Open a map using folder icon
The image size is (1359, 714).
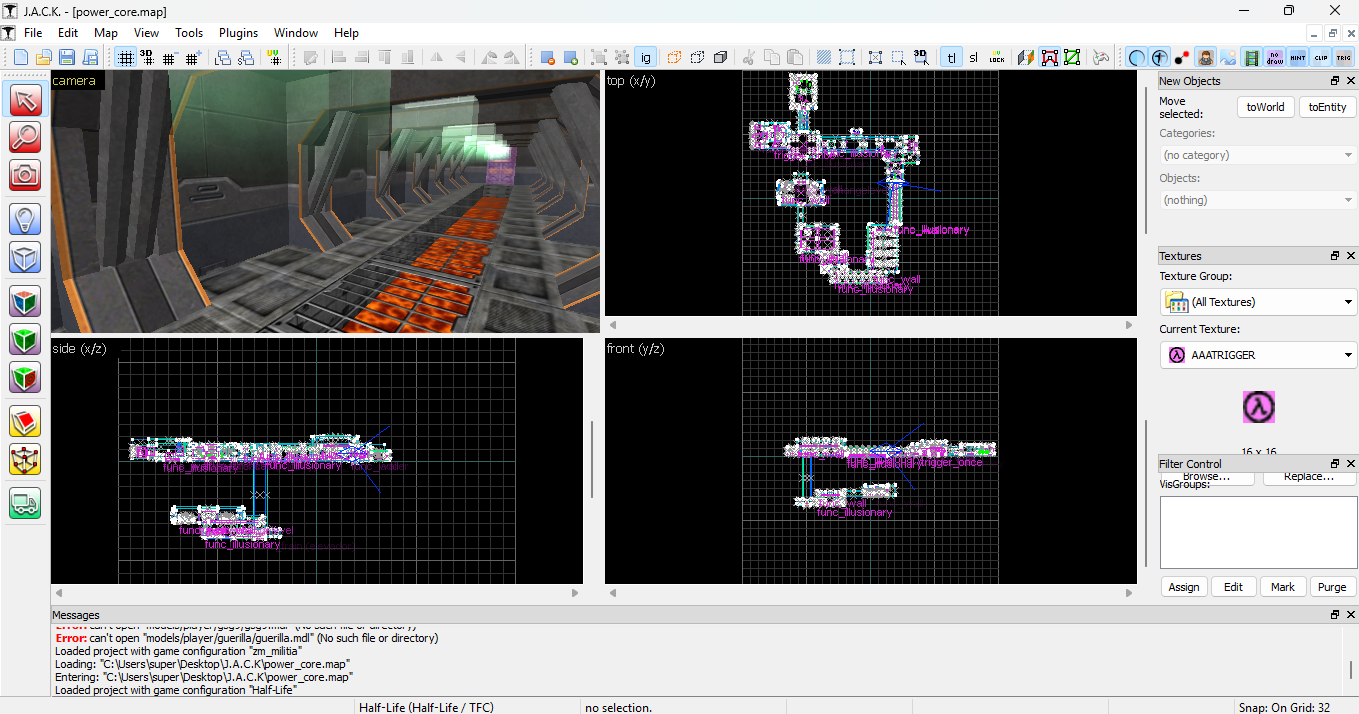[x=45, y=57]
